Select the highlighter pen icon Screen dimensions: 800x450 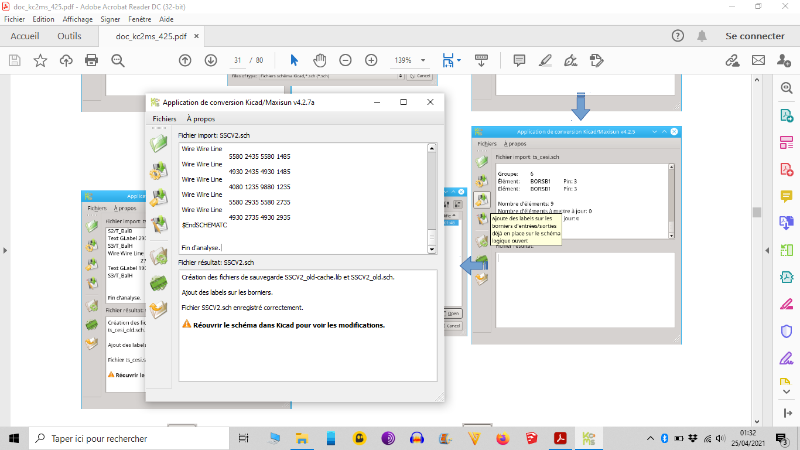point(545,60)
